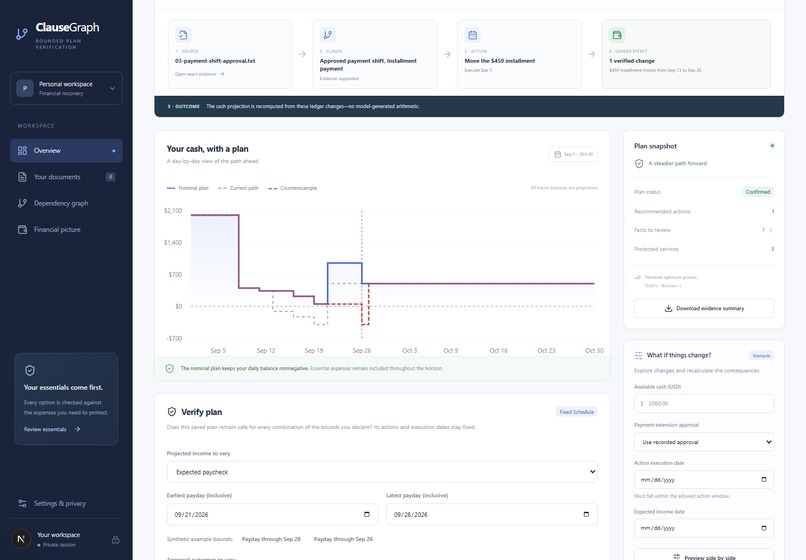The image size is (806, 560).
Task: Click the N user avatar
Action: tap(21, 539)
